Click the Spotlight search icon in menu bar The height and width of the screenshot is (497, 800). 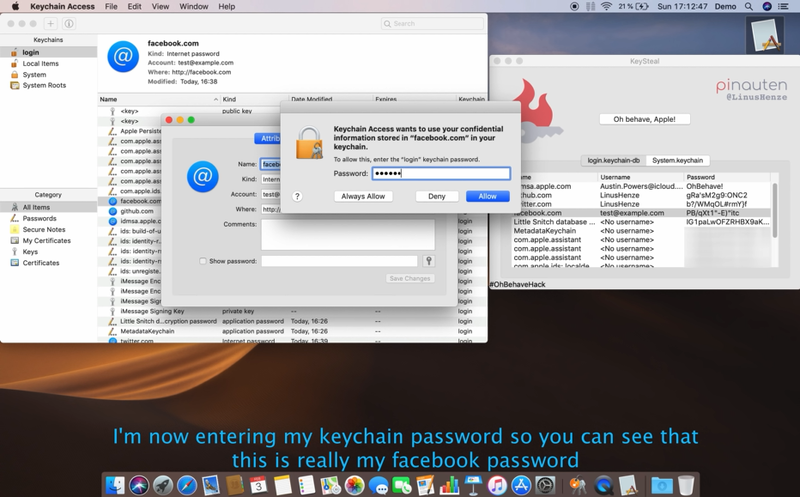point(748,7)
